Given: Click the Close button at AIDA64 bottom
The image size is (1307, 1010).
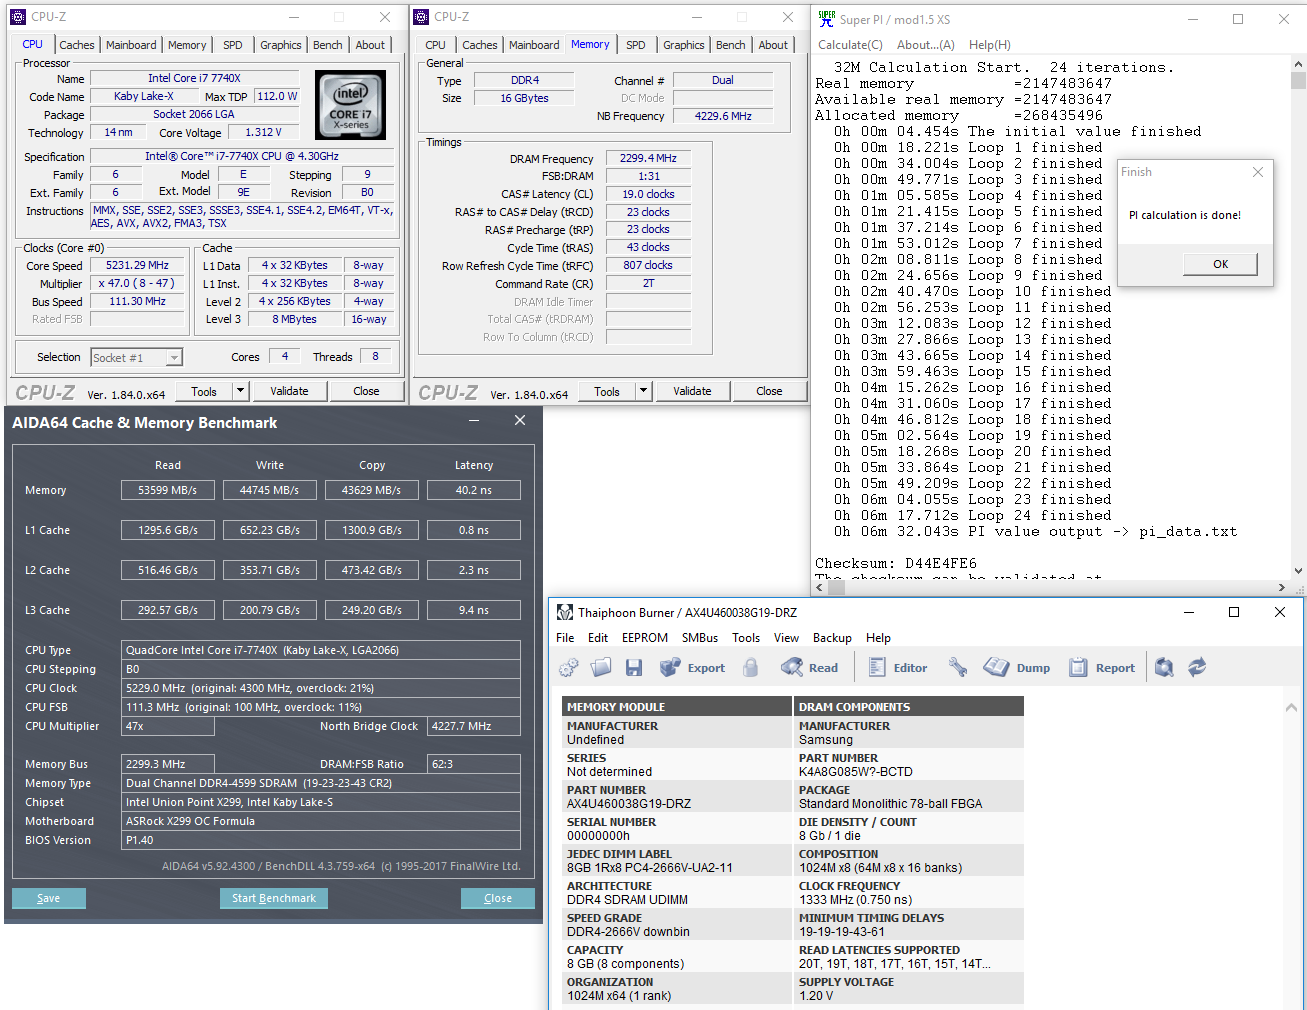Looking at the screenshot, I should [x=498, y=898].
